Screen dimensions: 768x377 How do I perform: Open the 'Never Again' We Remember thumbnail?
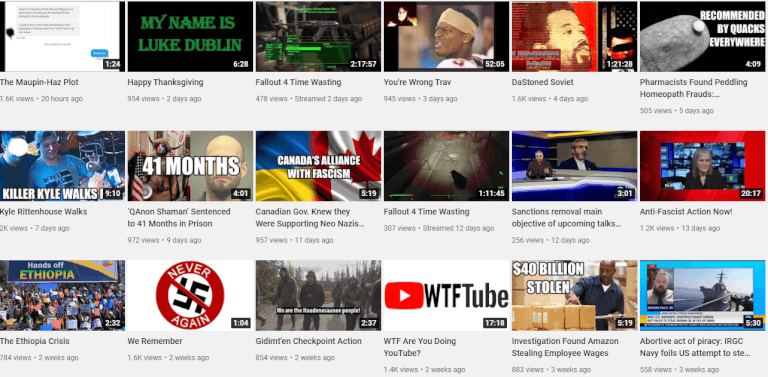point(190,295)
